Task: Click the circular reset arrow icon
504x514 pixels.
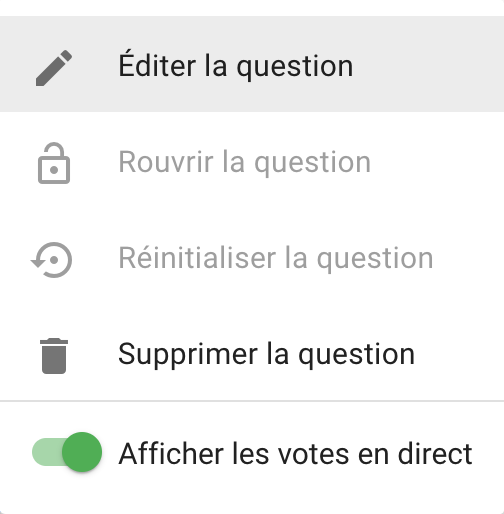Action: (52, 260)
